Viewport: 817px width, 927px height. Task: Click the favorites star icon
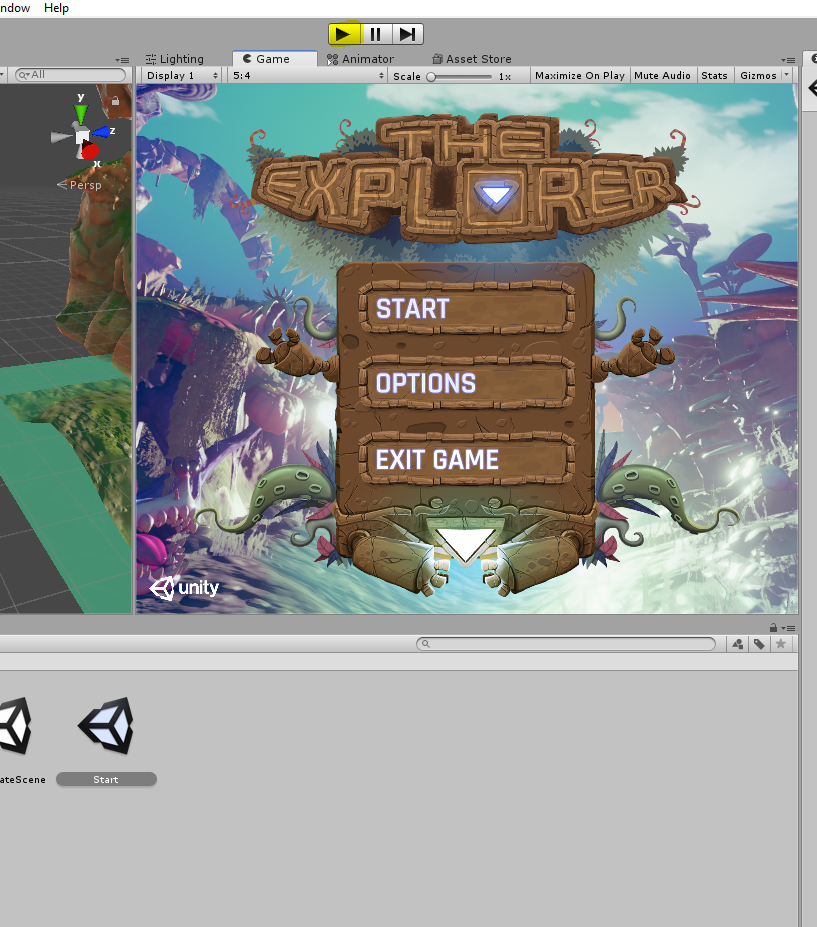(x=780, y=644)
